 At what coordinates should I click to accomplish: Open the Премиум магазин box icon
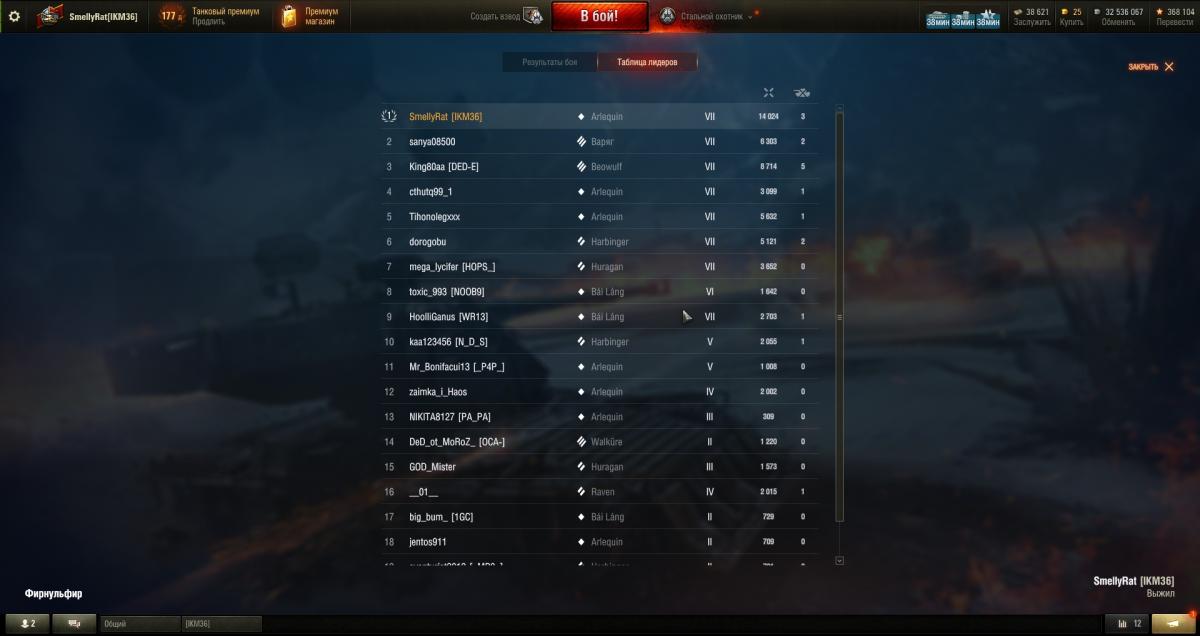(x=289, y=16)
